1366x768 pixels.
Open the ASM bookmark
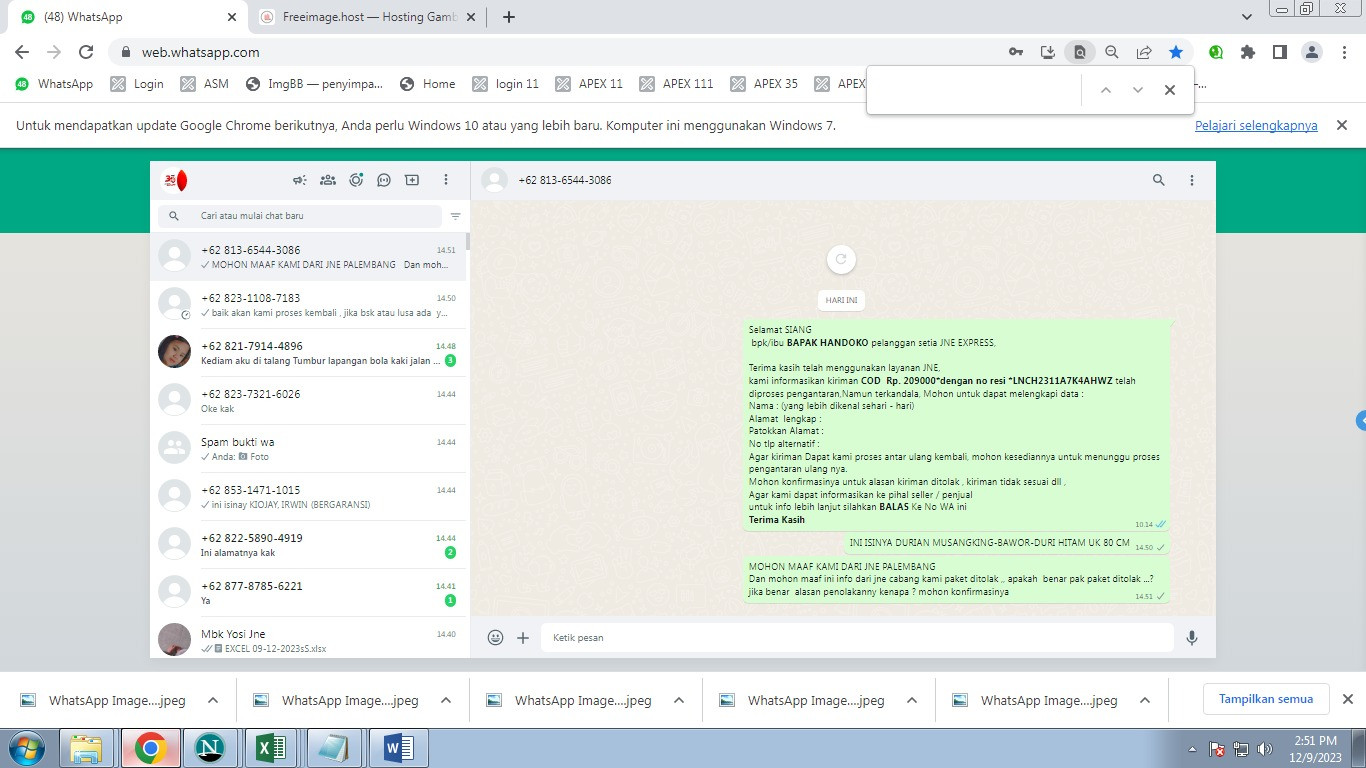pyautogui.click(x=205, y=84)
